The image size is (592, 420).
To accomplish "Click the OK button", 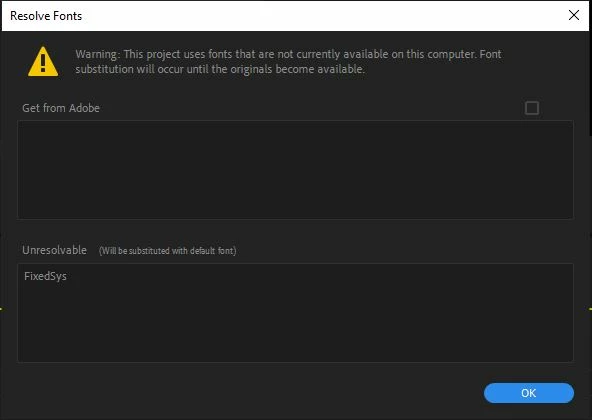I will (x=529, y=393).
